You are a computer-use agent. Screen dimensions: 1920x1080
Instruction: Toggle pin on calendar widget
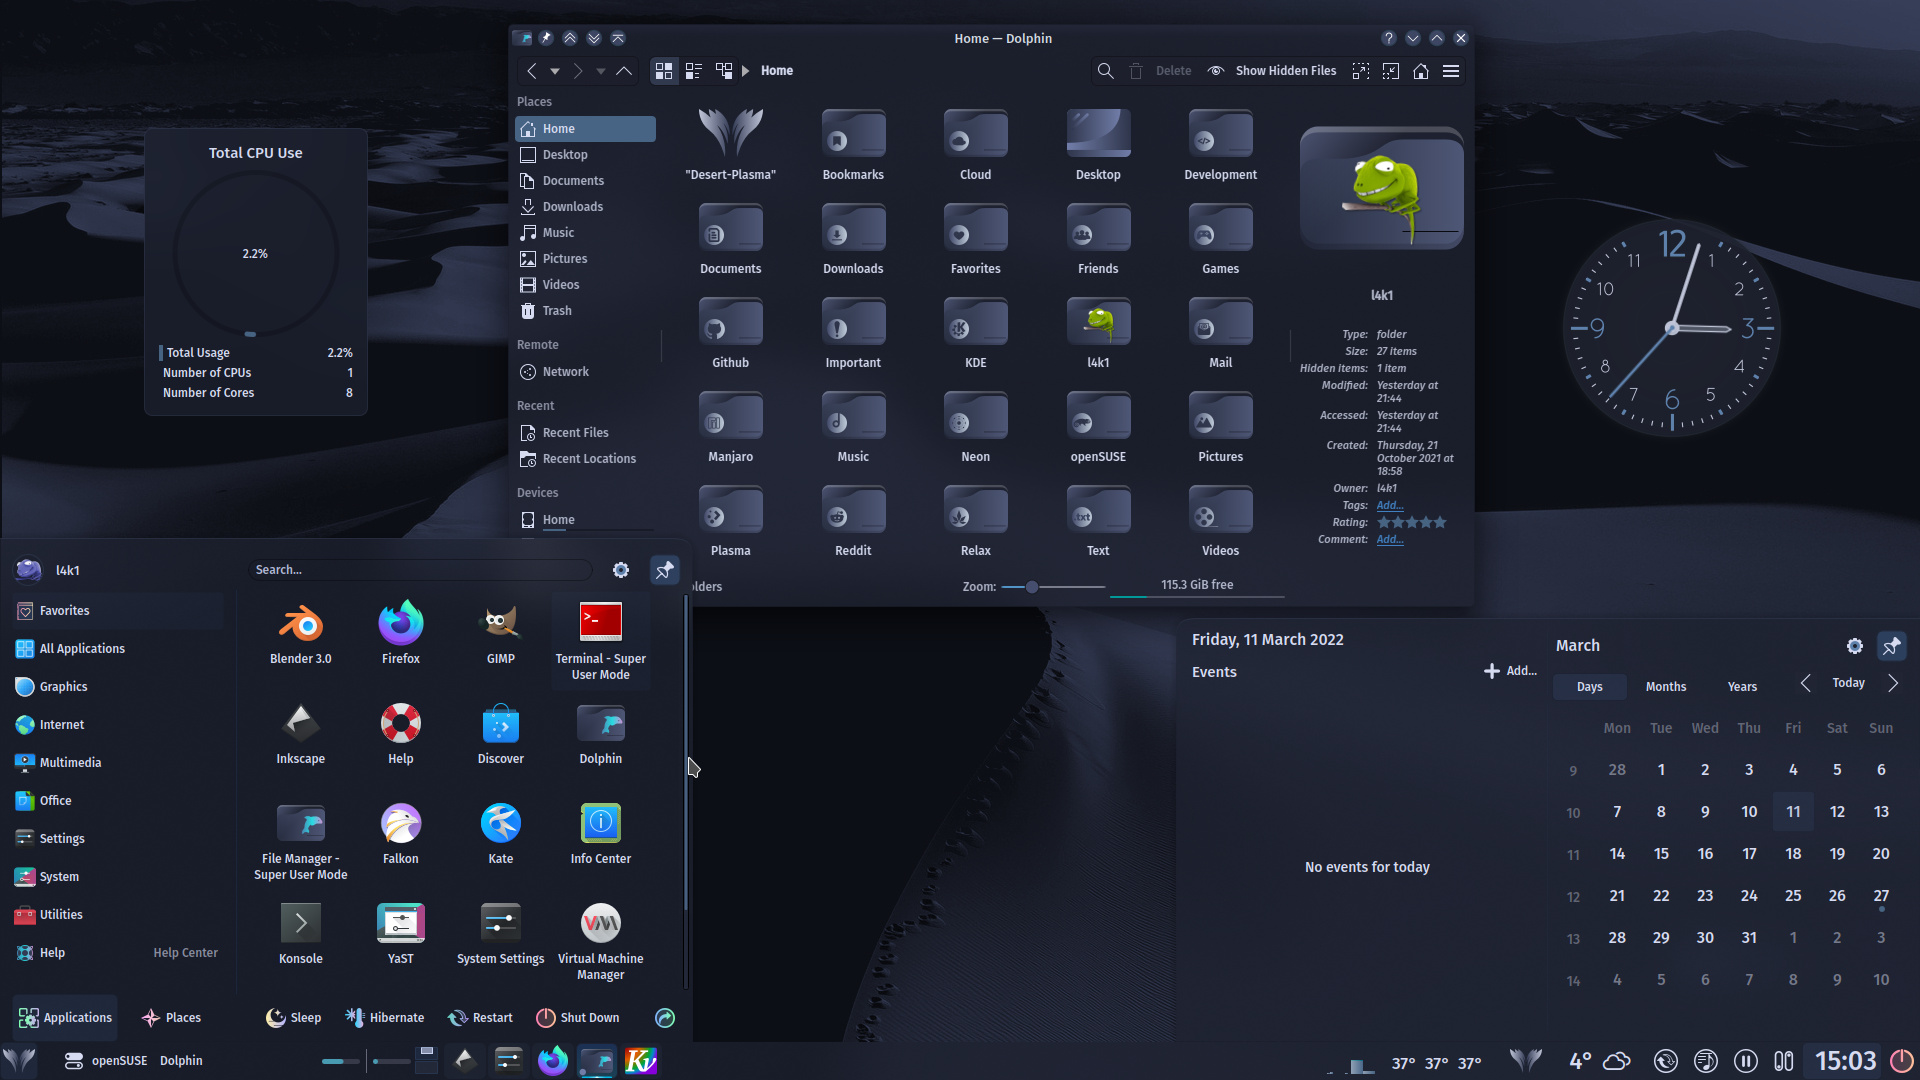pyautogui.click(x=1891, y=646)
